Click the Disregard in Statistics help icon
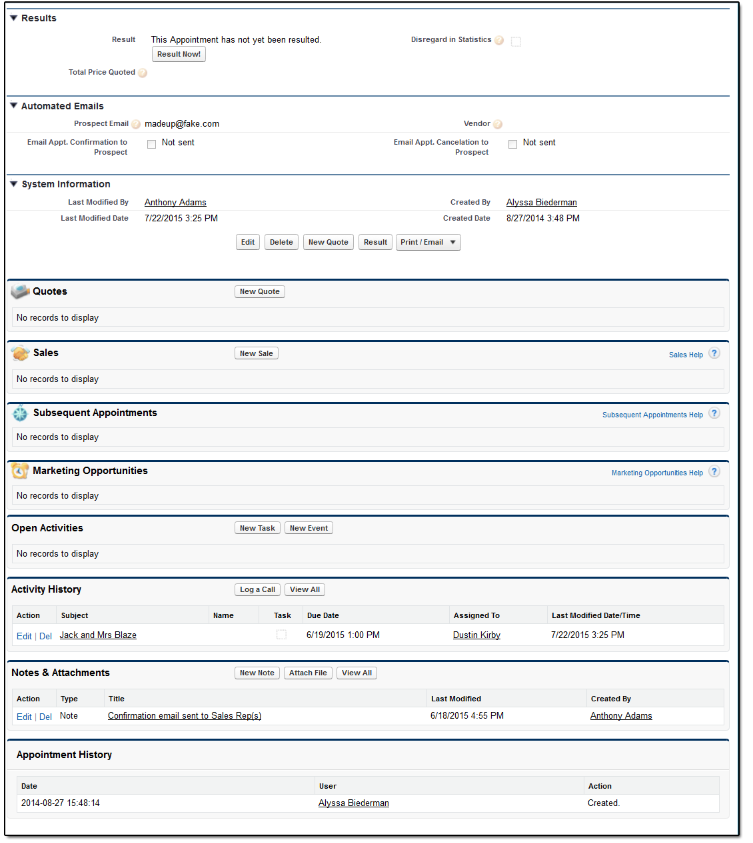Screen dimensions: 753x843 point(499,40)
